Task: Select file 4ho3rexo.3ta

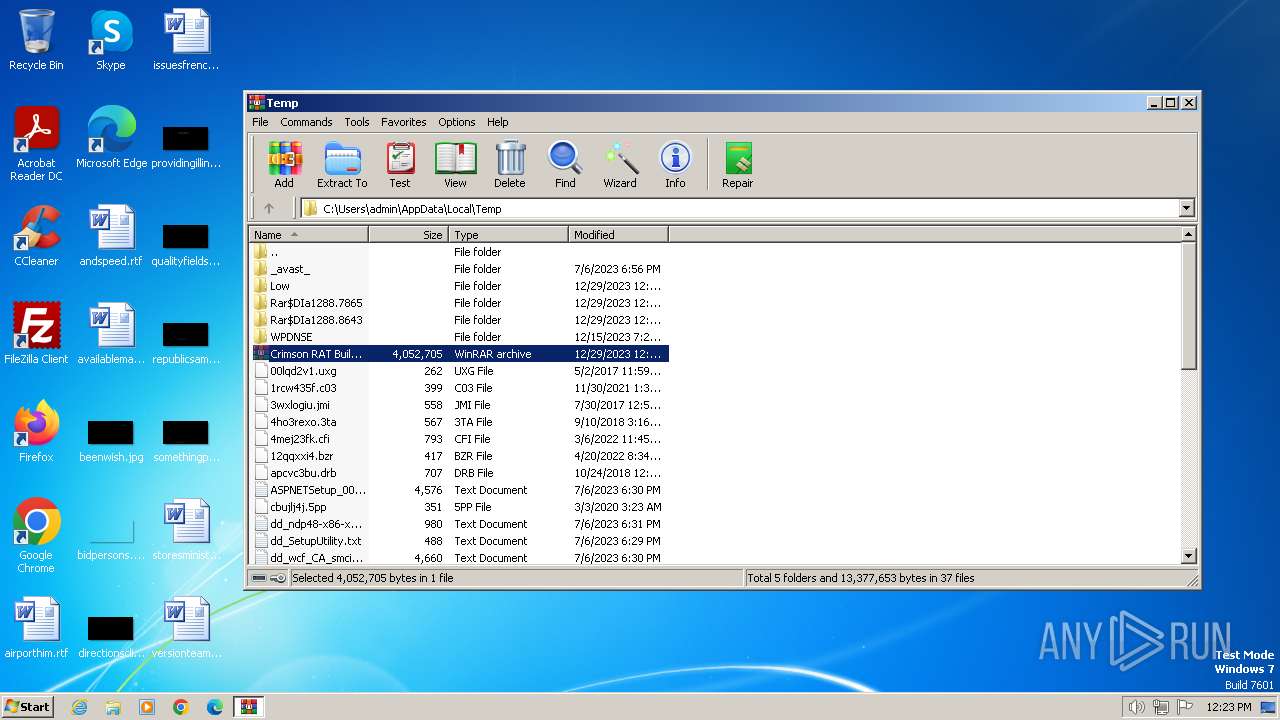Action: [460, 422]
